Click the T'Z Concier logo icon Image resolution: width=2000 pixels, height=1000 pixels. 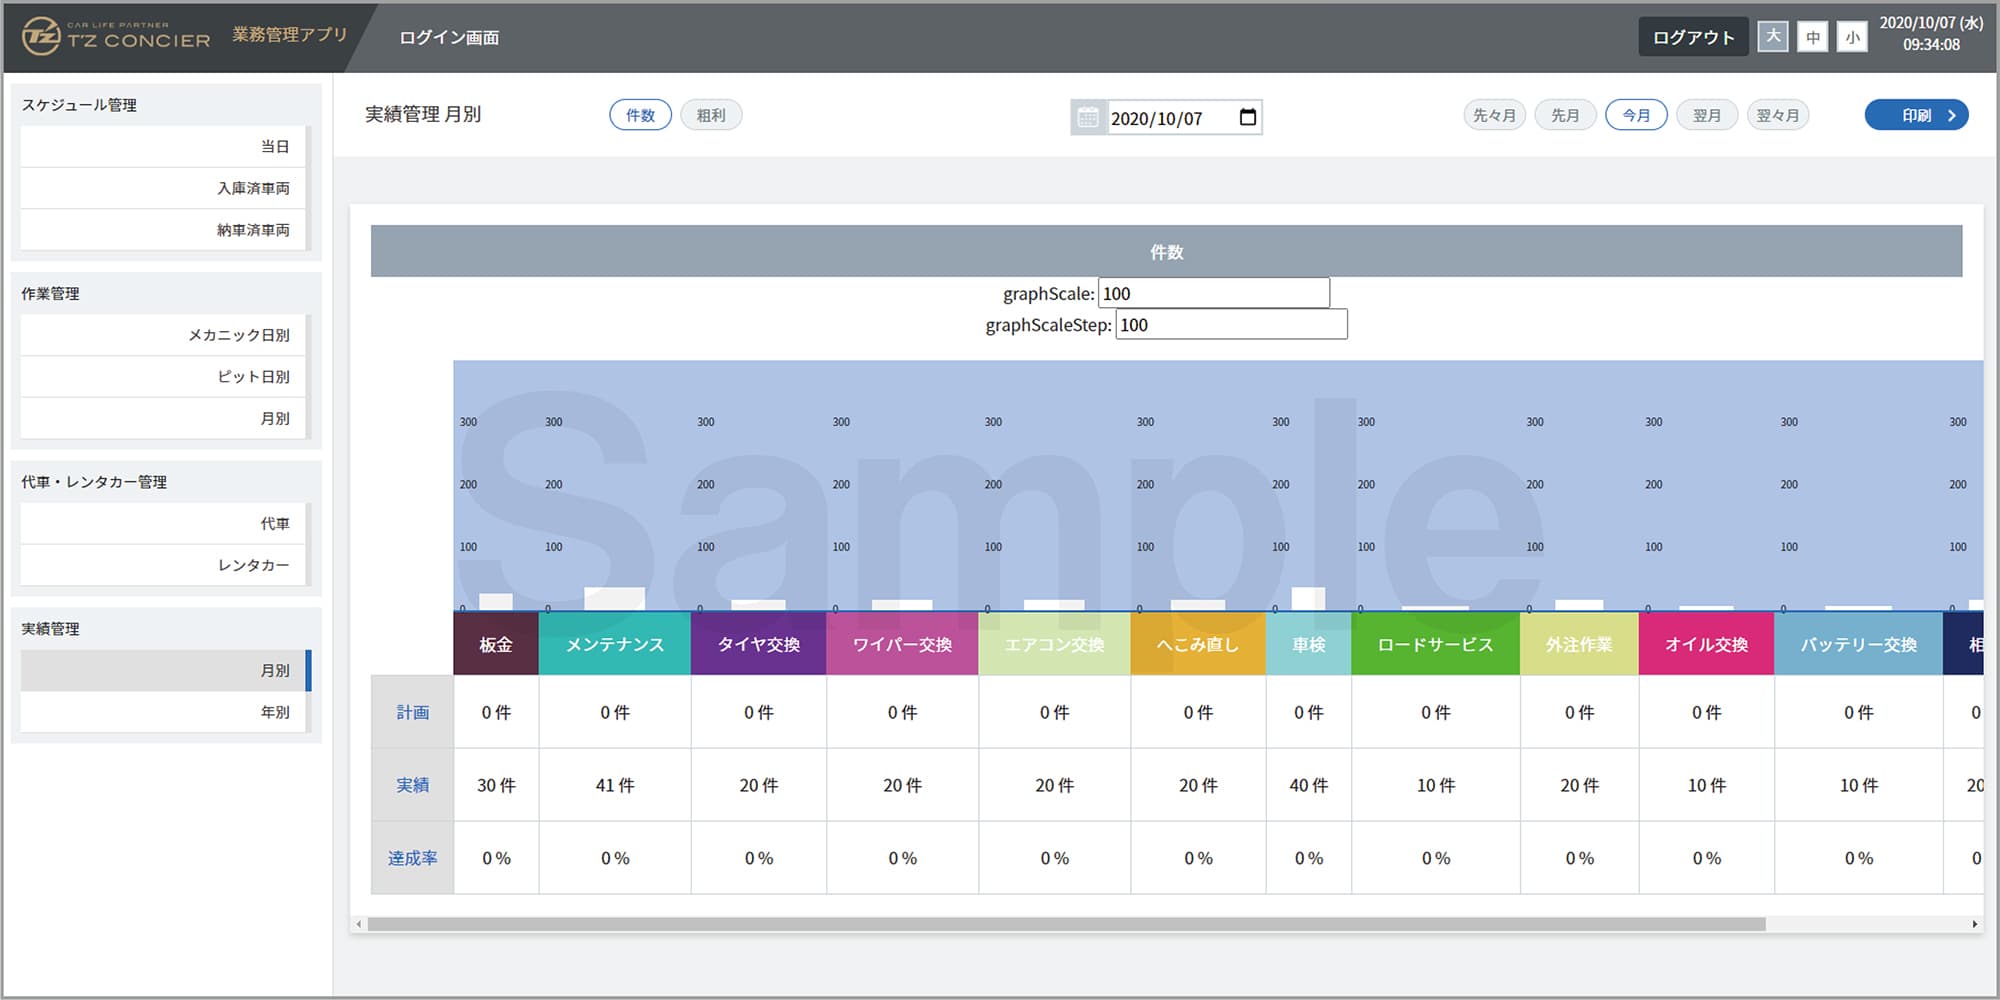(41, 37)
